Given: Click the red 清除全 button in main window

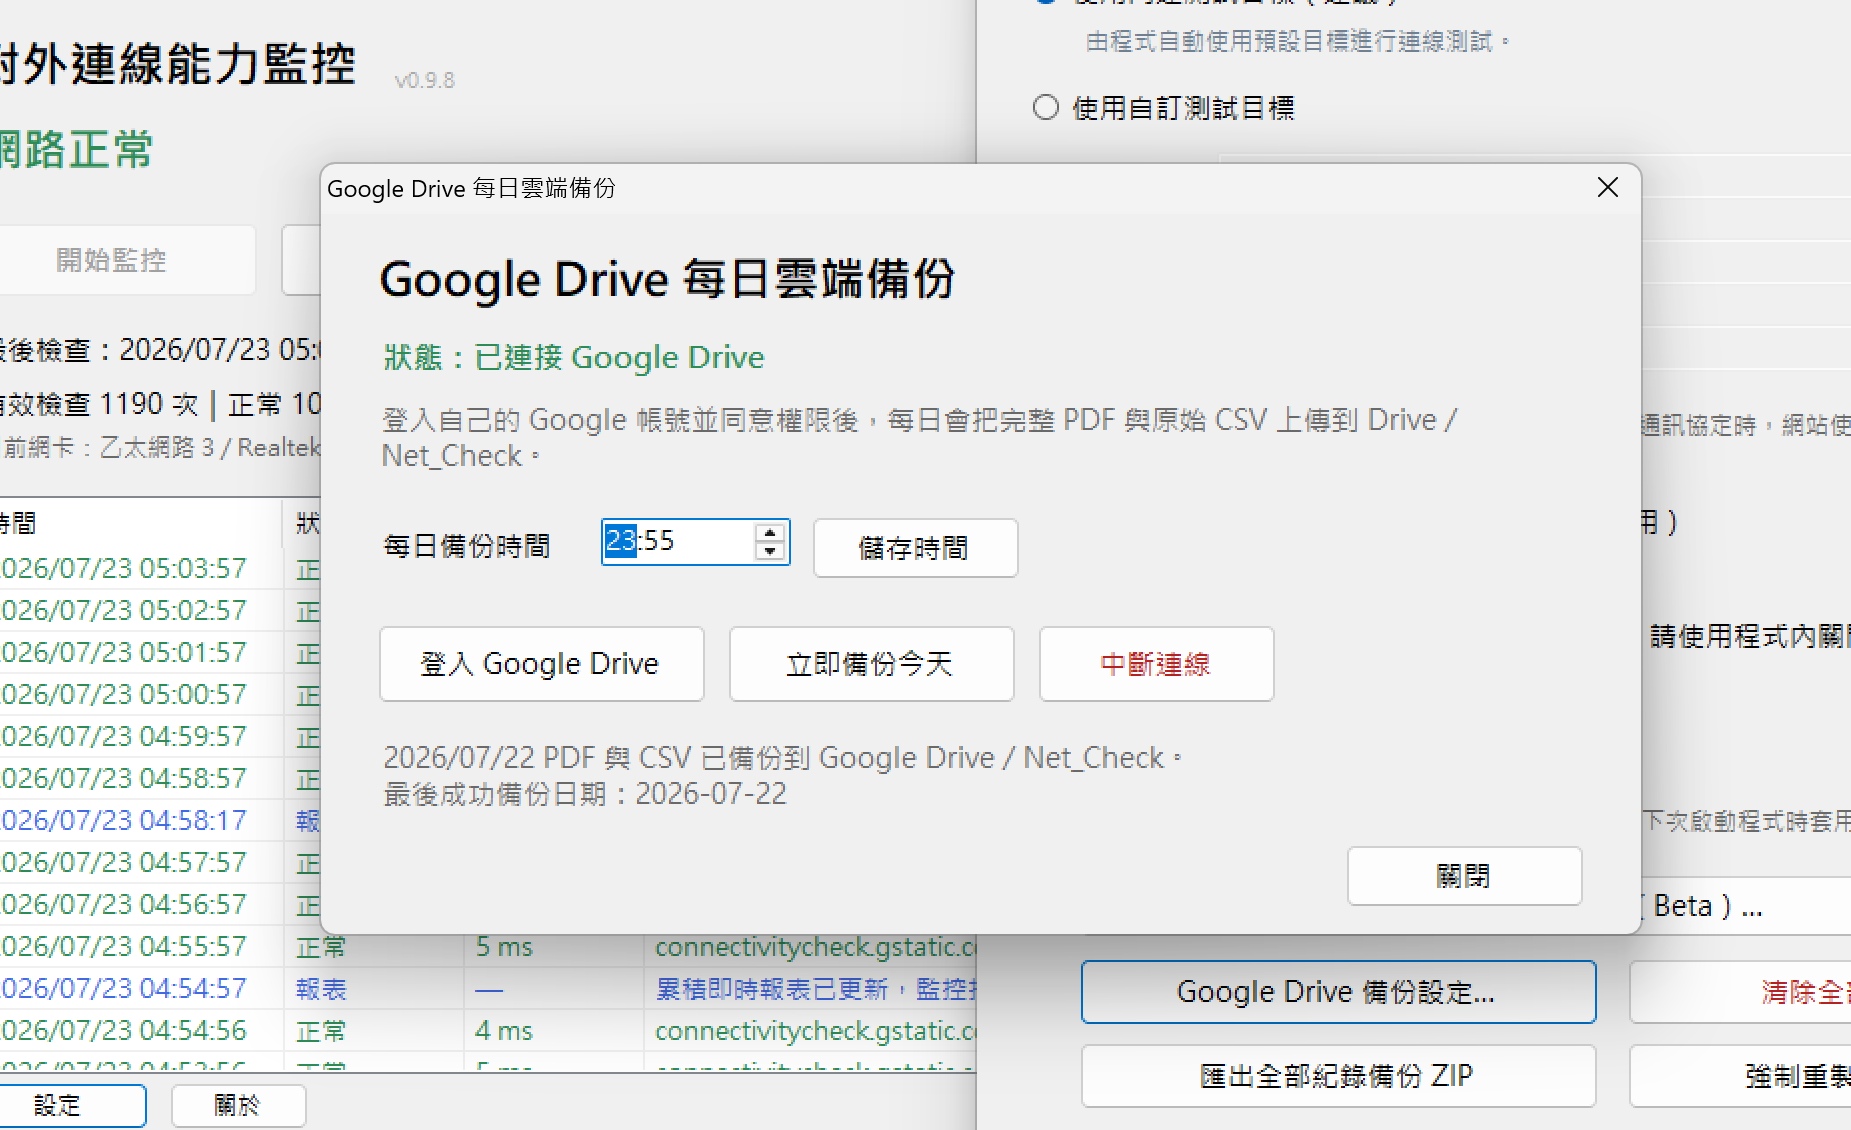Looking at the screenshot, I should (x=1741, y=992).
